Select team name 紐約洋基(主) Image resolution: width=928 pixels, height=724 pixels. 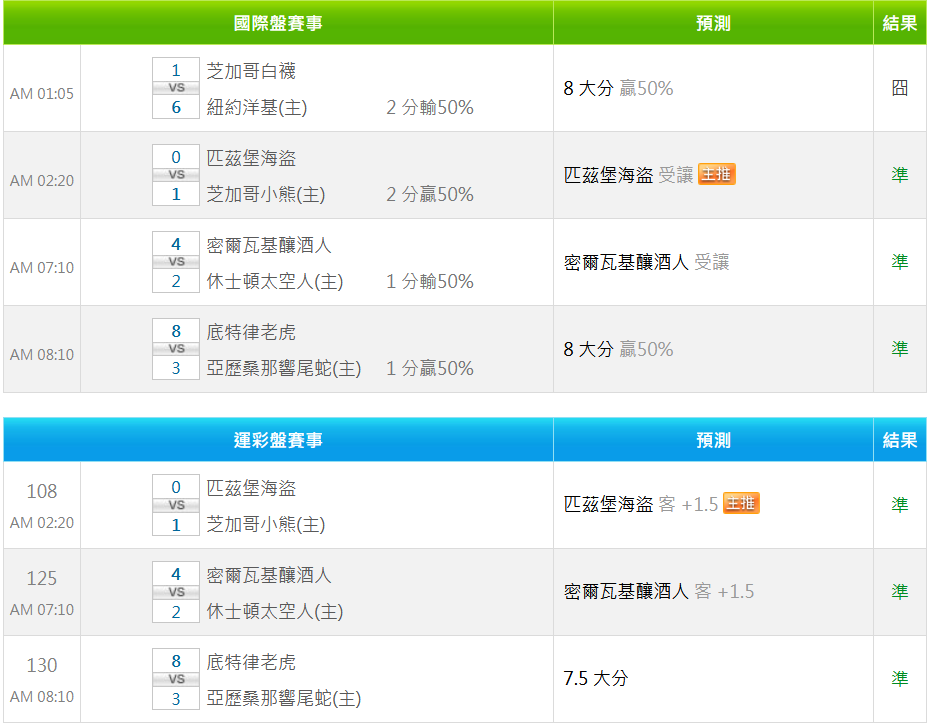(x=257, y=108)
